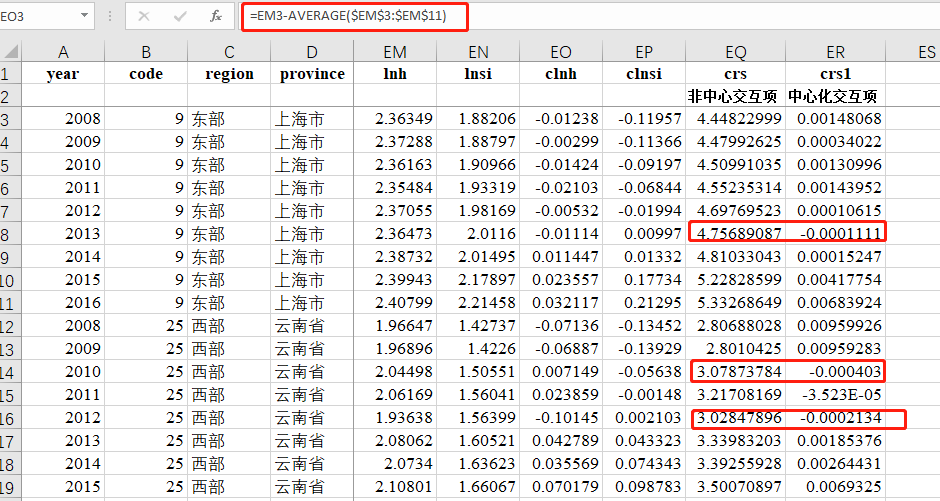The height and width of the screenshot is (501, 940).
Task: Click the 'crs1' header cell
Action: (835, 73)
